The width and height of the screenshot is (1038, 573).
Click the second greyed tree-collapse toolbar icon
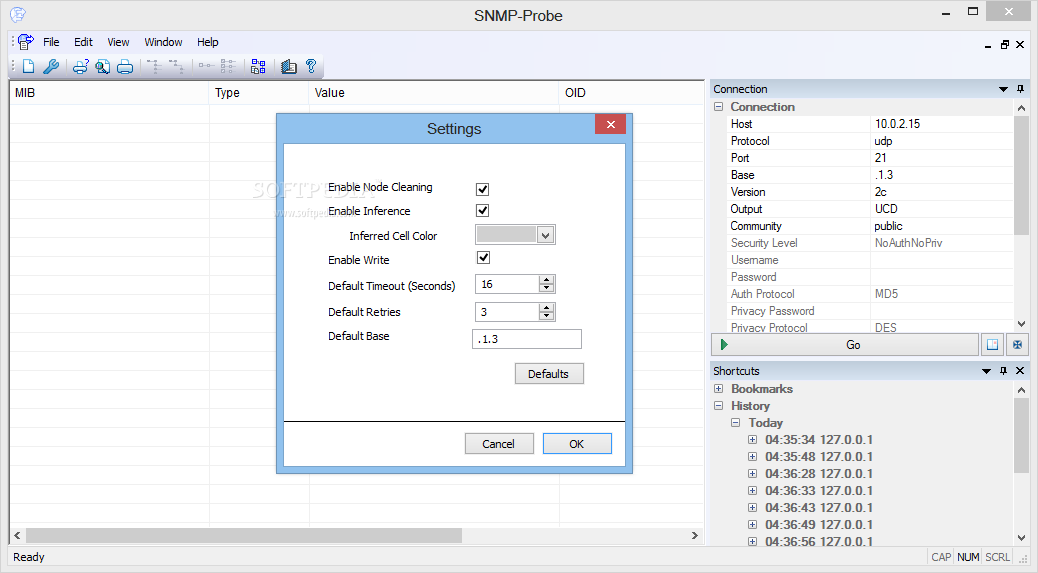[175, 66]
